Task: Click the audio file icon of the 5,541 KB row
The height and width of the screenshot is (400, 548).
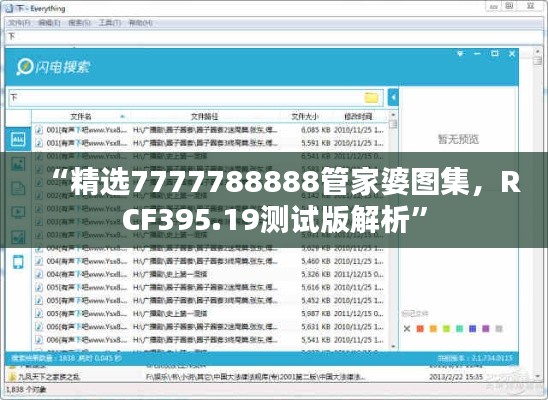Action: click(39, 340)
